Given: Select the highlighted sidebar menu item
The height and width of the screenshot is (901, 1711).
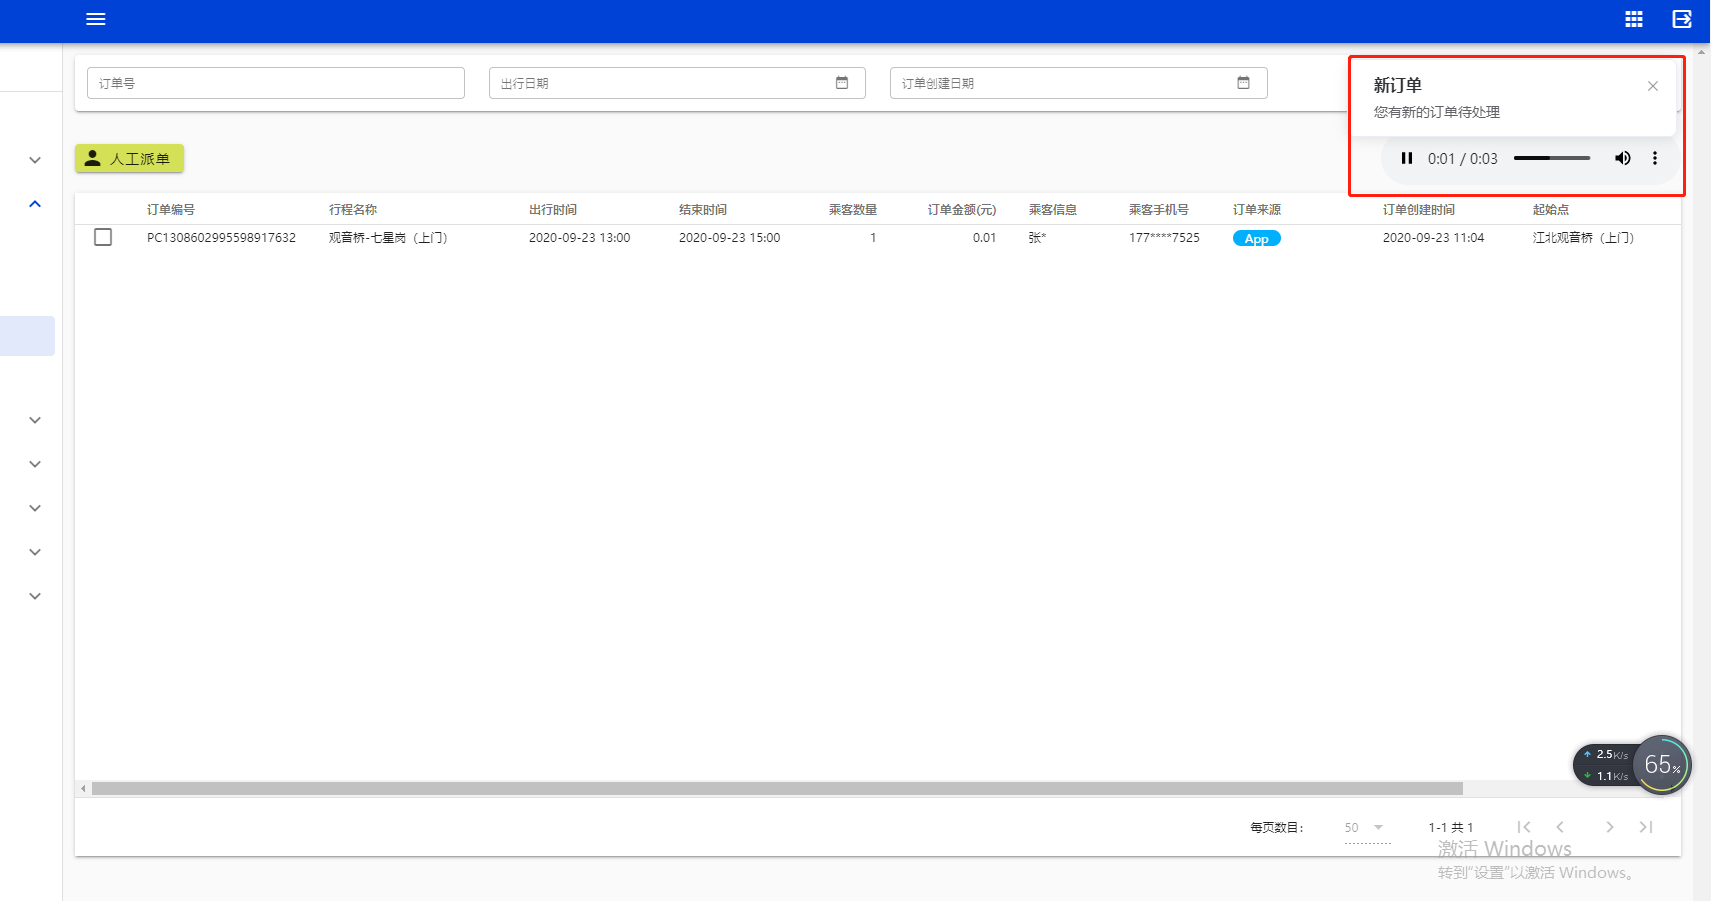Looking at the screenshot, I should (27, 336).
